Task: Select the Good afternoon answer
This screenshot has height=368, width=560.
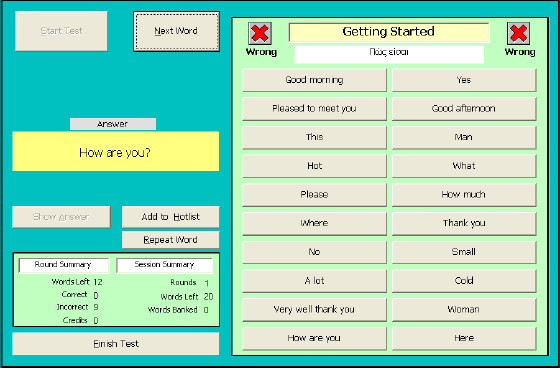Action: [464, 109]
